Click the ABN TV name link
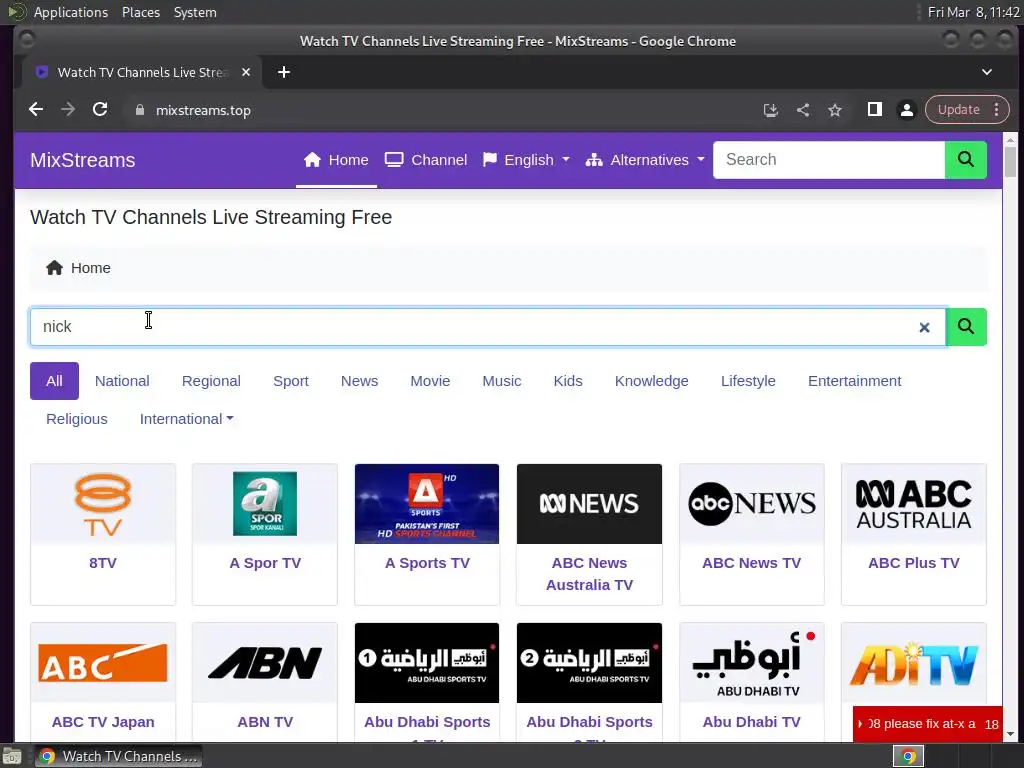1024x768 pixels. coord(265,722)
